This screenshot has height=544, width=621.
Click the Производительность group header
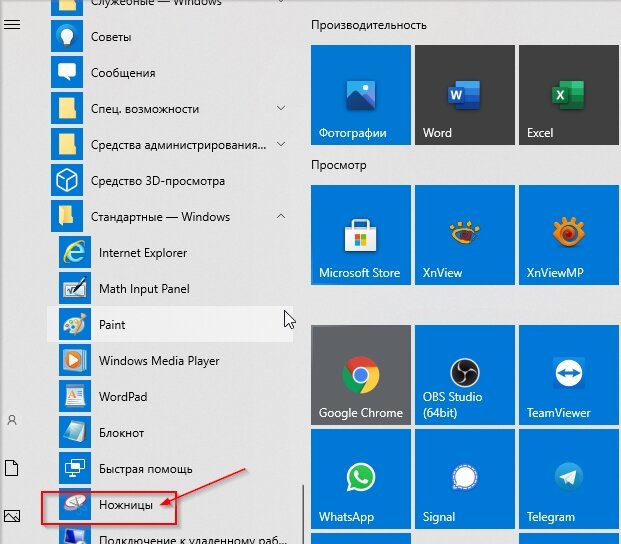pyautogui.click(x=369, y=25)
